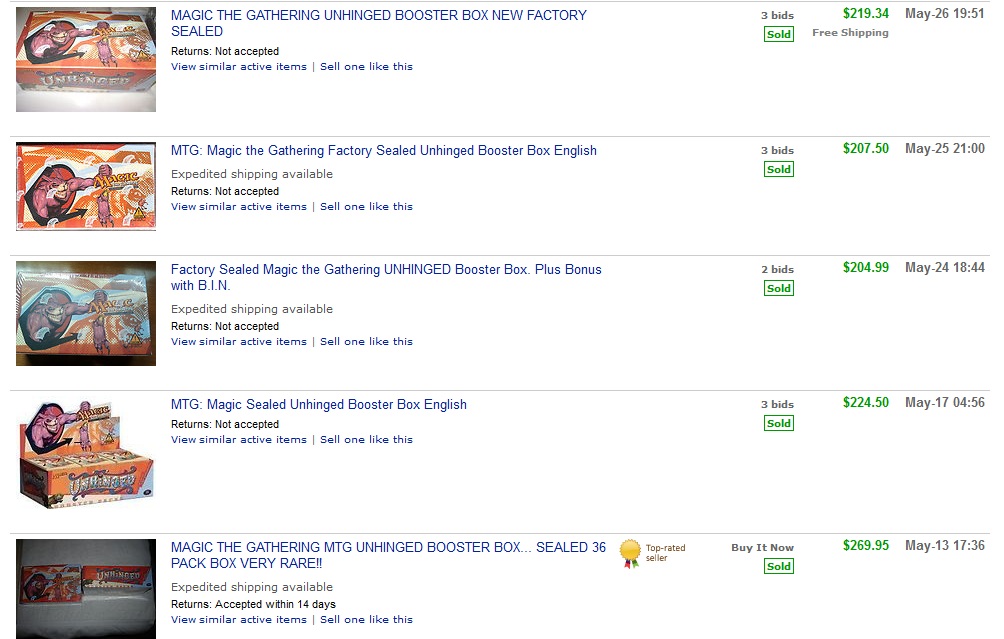Open thumbnail of the NEW FACTORY SEALED booster box
Image resolution: width=1004 pixels, height=639 pixels.
click(x=86, y=60)
